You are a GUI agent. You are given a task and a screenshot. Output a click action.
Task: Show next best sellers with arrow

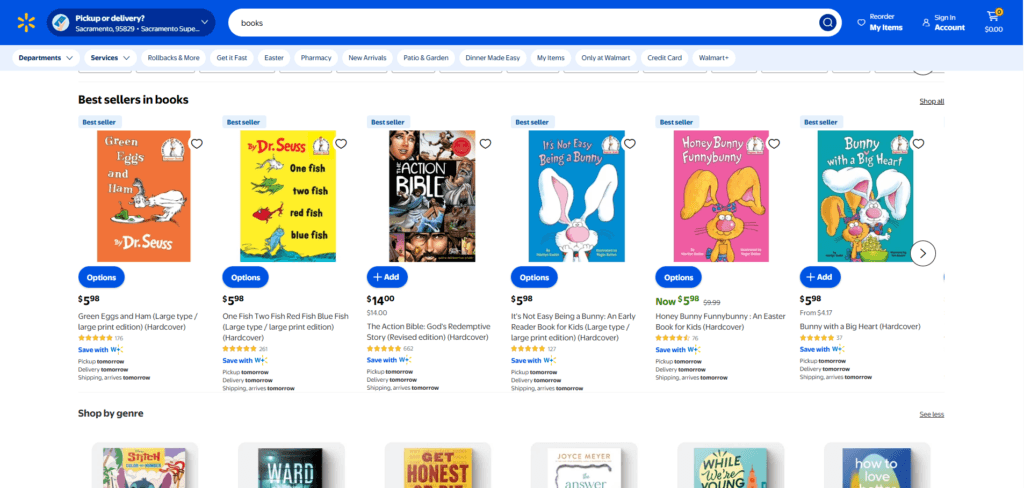tap(923, 253)
